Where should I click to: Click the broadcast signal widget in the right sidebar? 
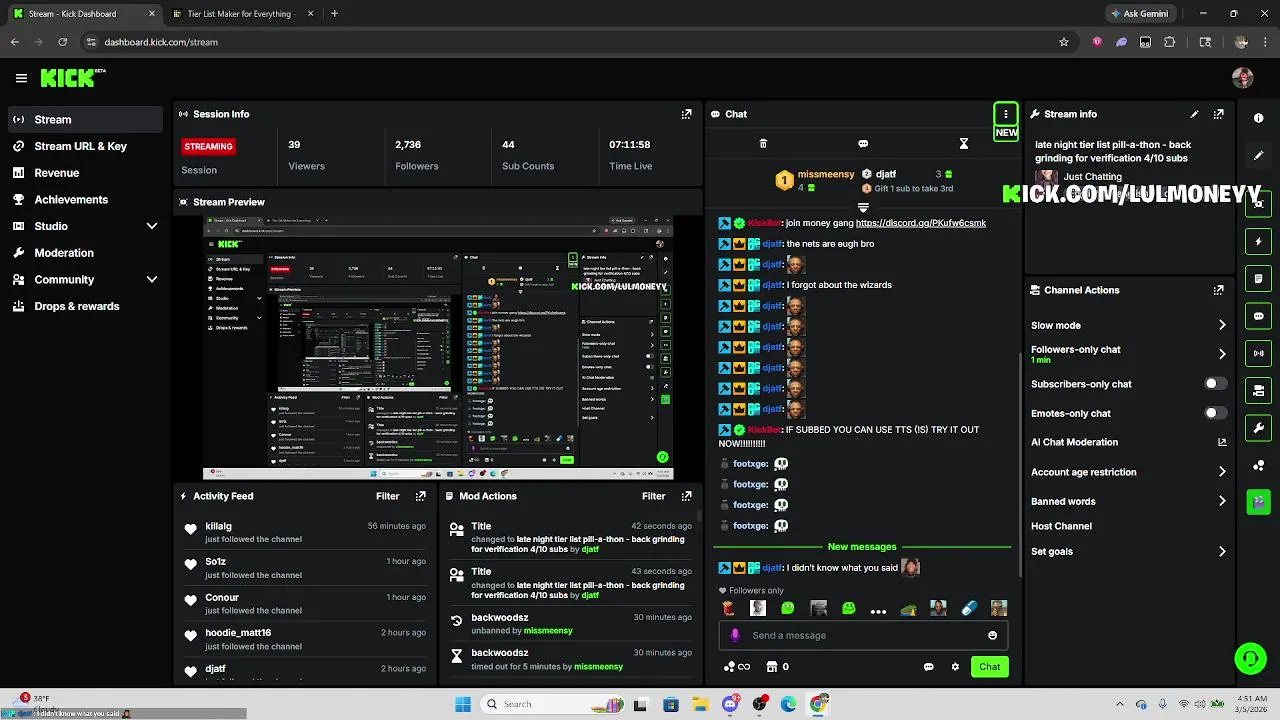point(1258,353)
